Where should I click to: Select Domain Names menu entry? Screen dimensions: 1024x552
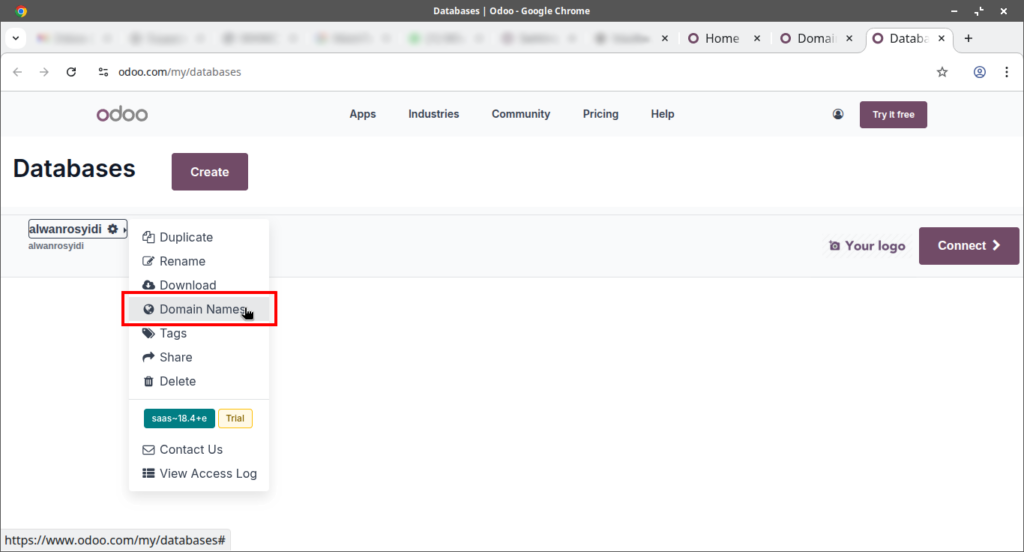point(201,309)
